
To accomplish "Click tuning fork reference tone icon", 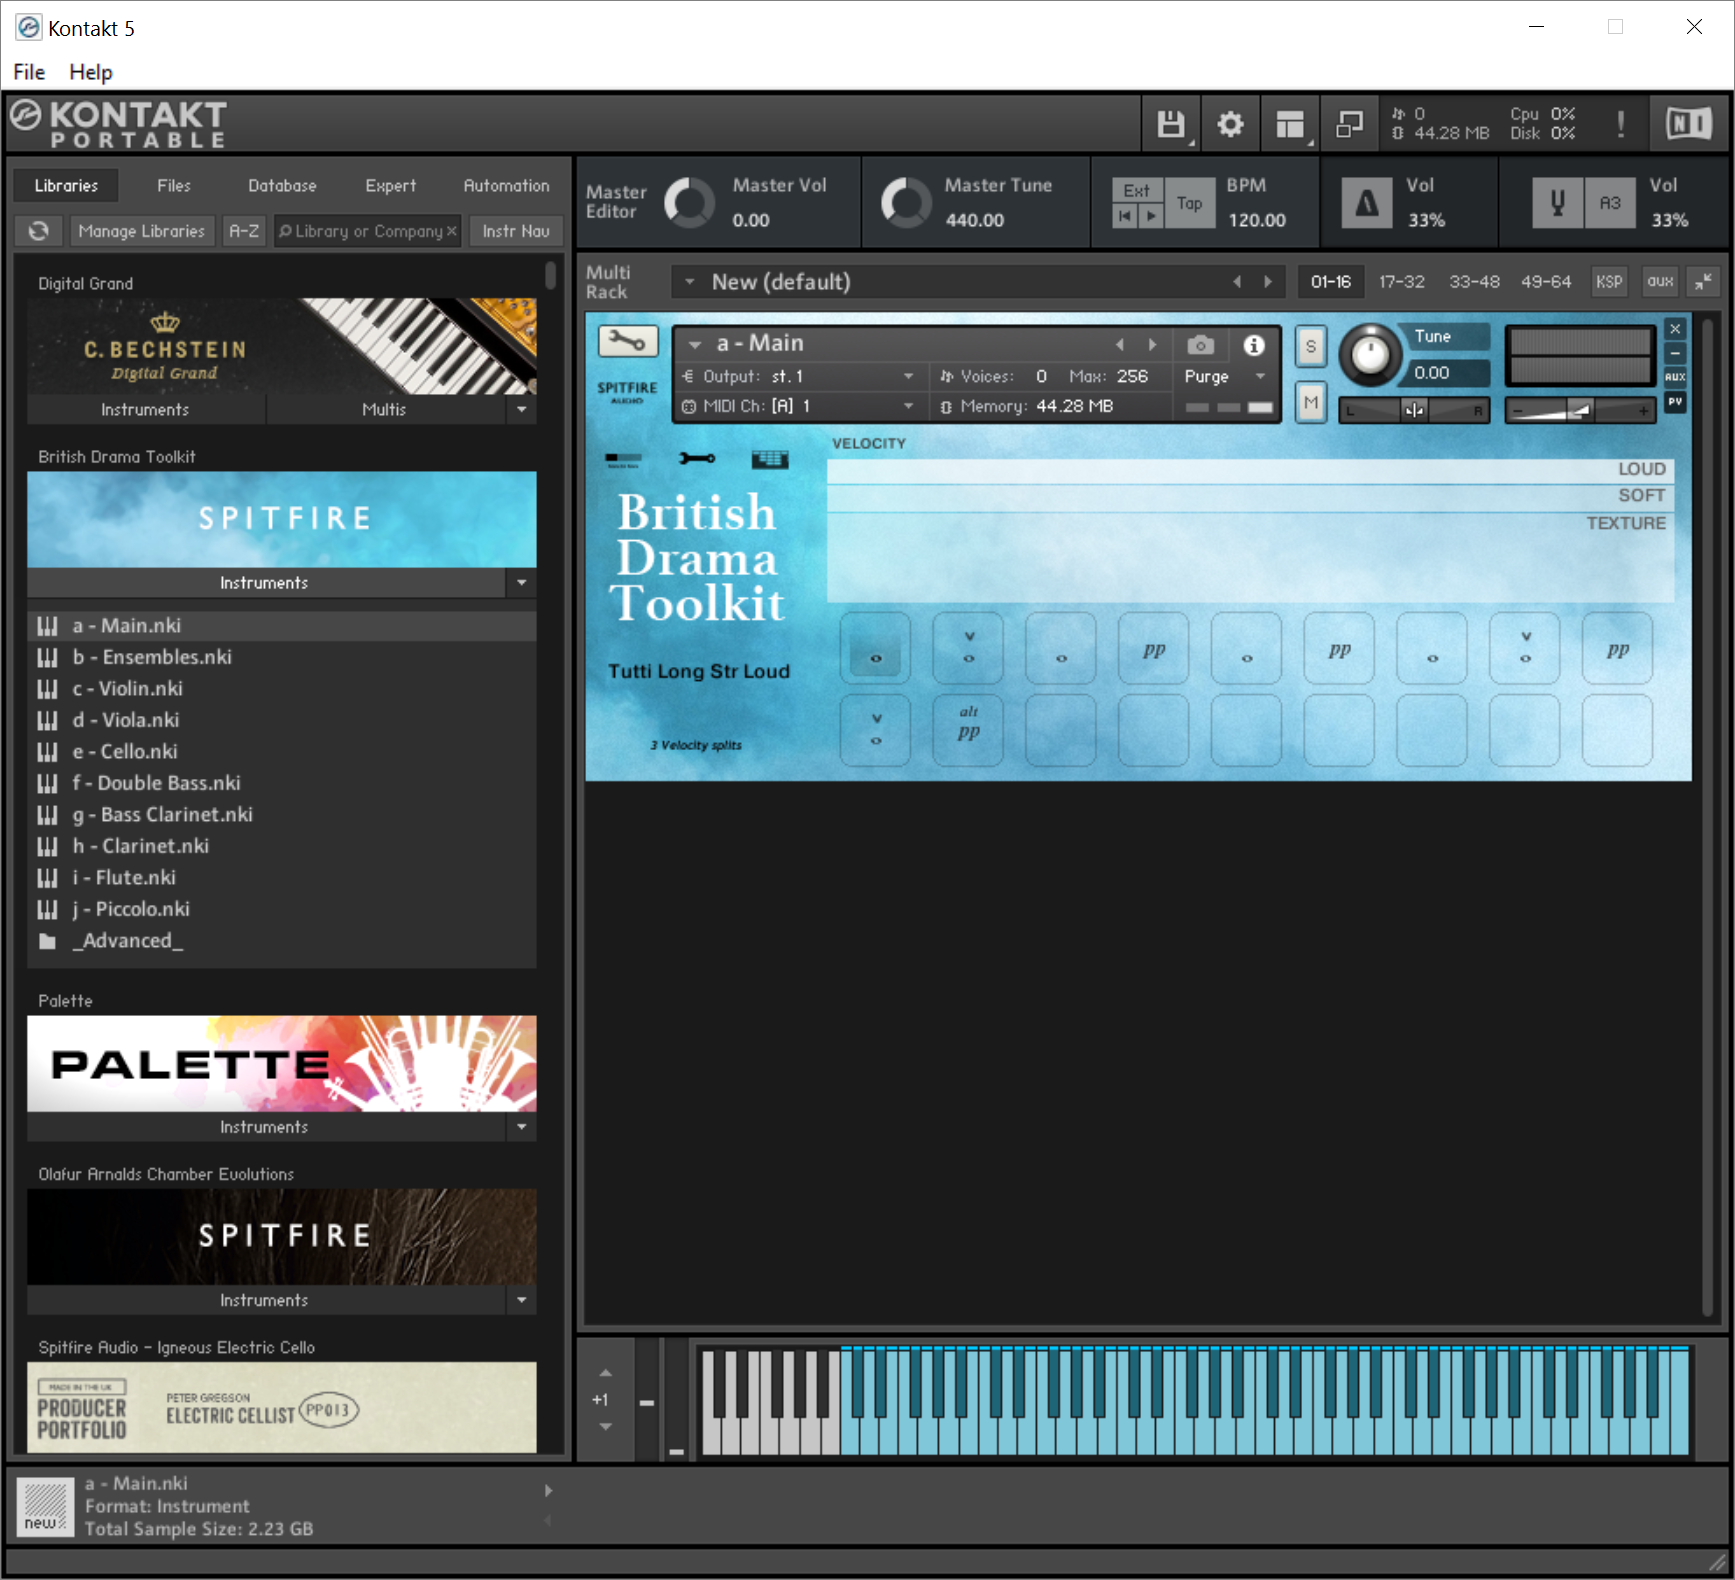I will click(1557, 203).
